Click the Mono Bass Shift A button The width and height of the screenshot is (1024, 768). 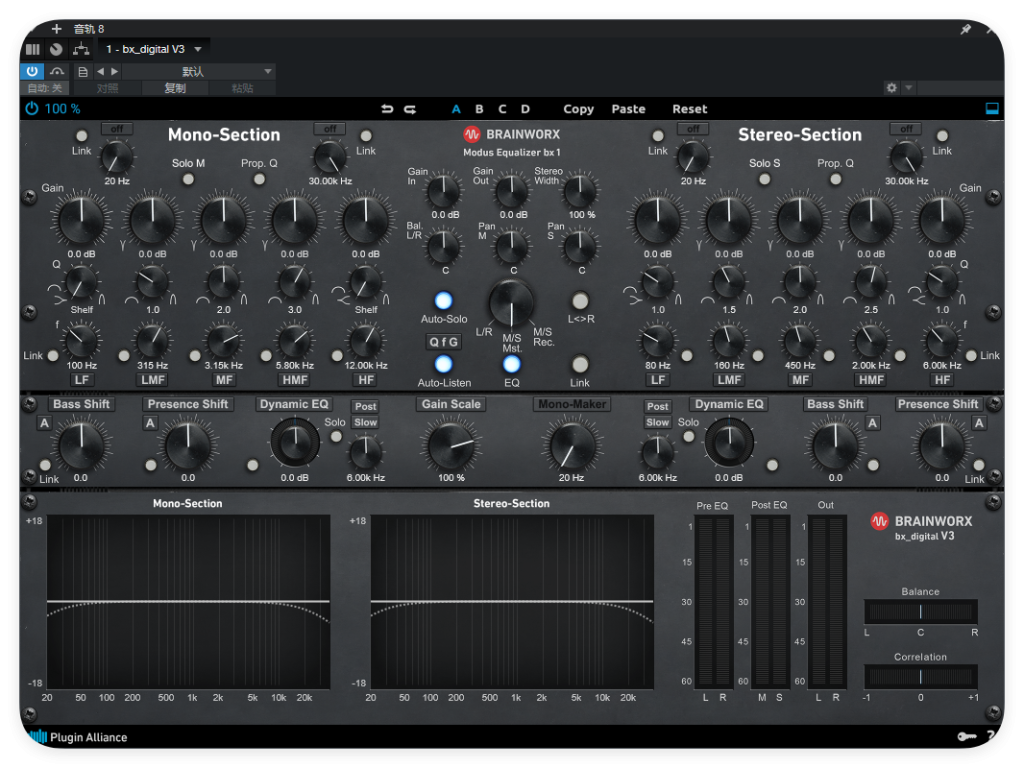(44, 423)
